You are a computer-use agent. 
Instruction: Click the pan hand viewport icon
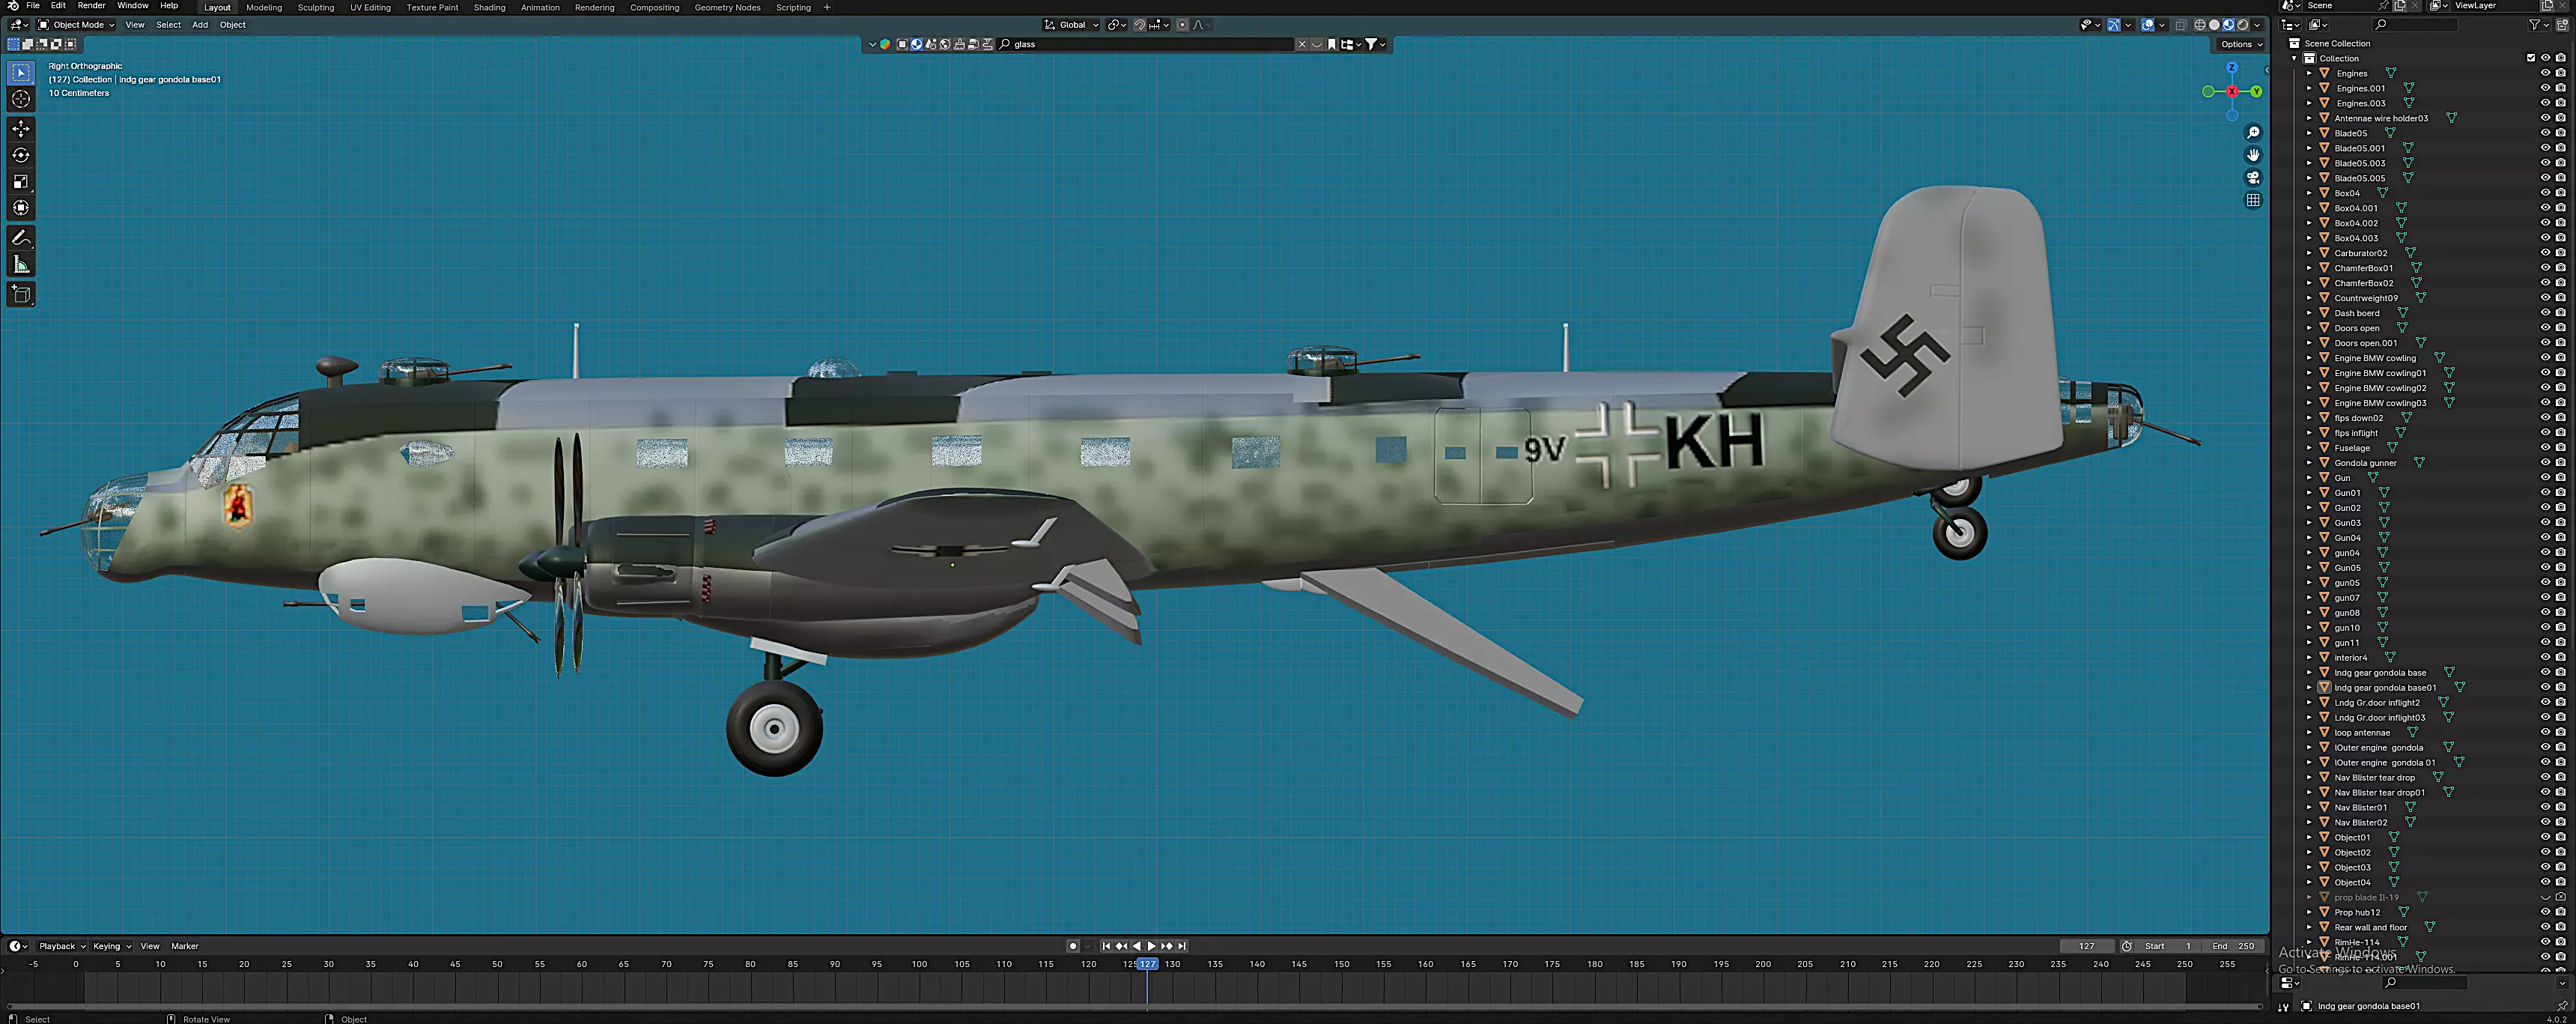[x=2253, y=155]
